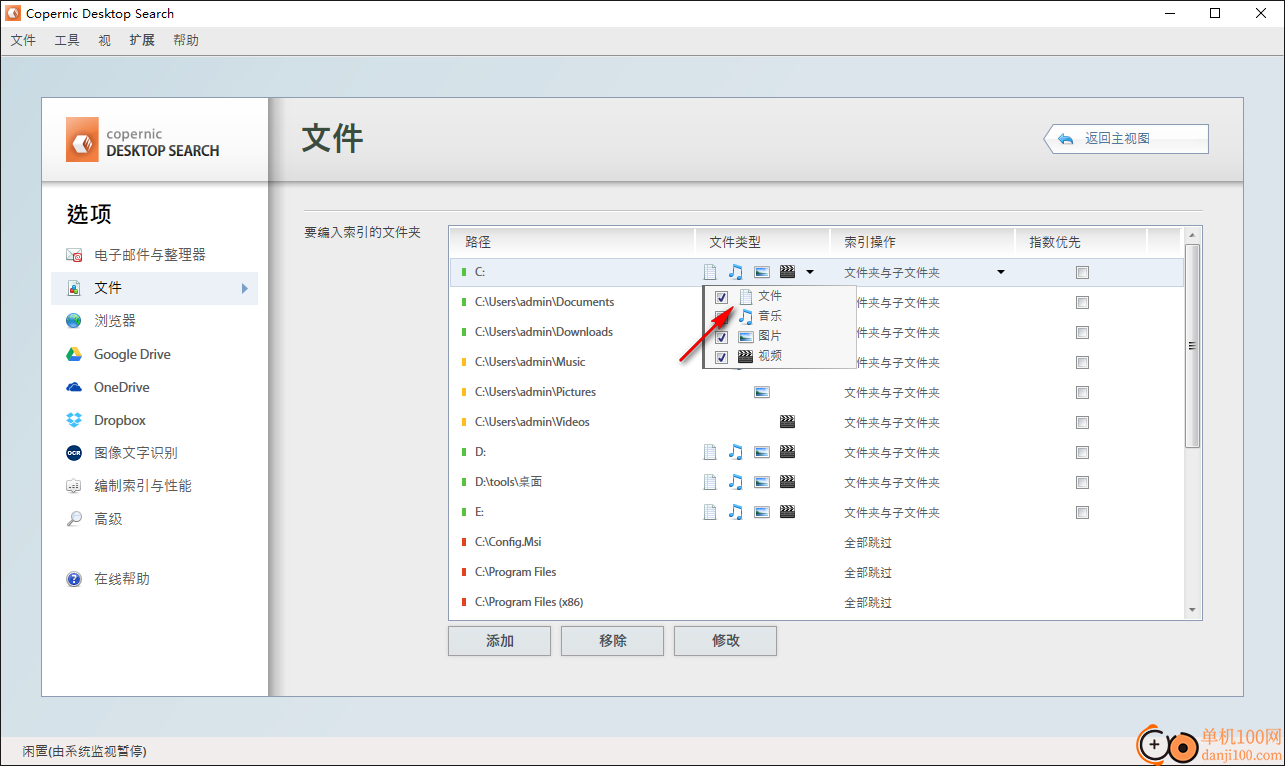
Task: Click the document file-type icon in C: row
Action: (x=710, y=272)
